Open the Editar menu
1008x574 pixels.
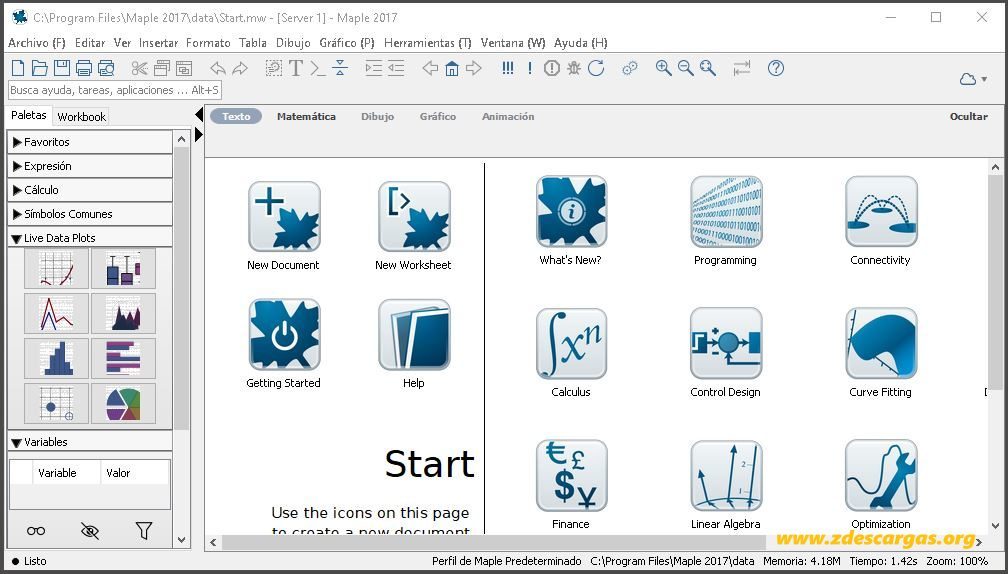pos(90,42)
